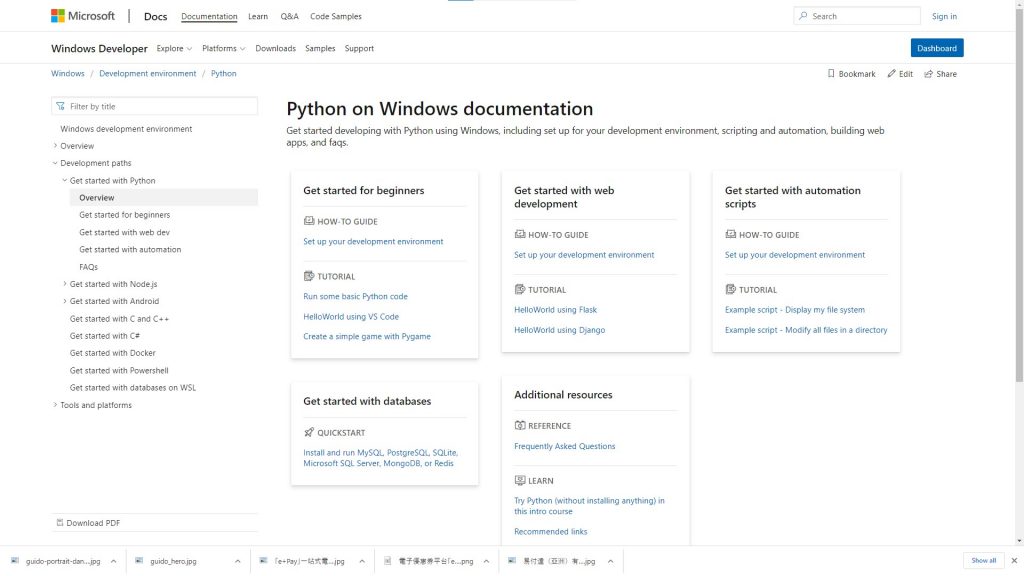Expand Get started with Node.js tree node

click(65, 284)
